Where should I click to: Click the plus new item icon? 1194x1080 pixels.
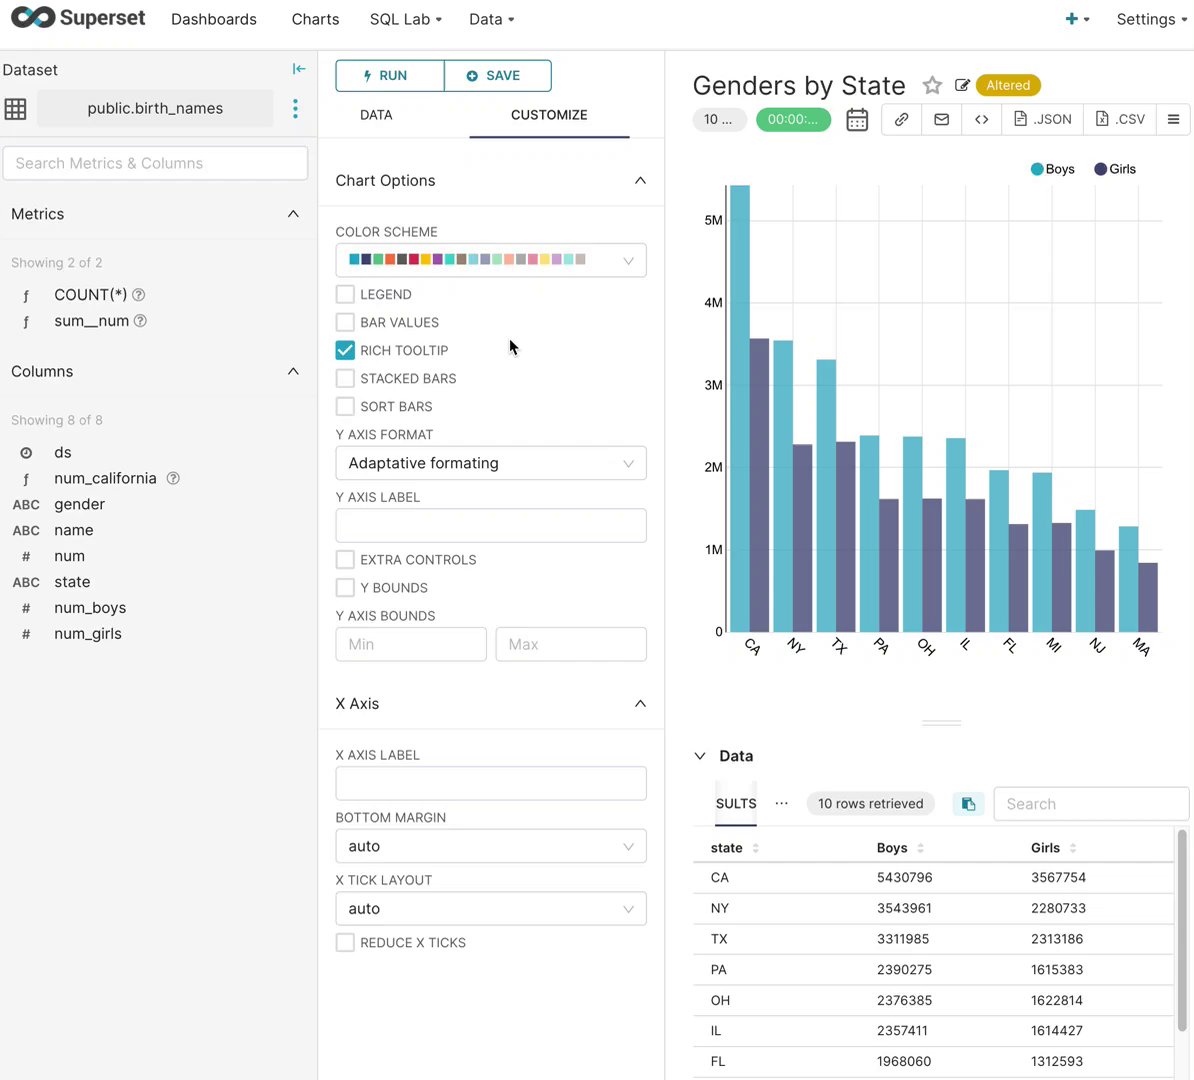(1071, 19)
